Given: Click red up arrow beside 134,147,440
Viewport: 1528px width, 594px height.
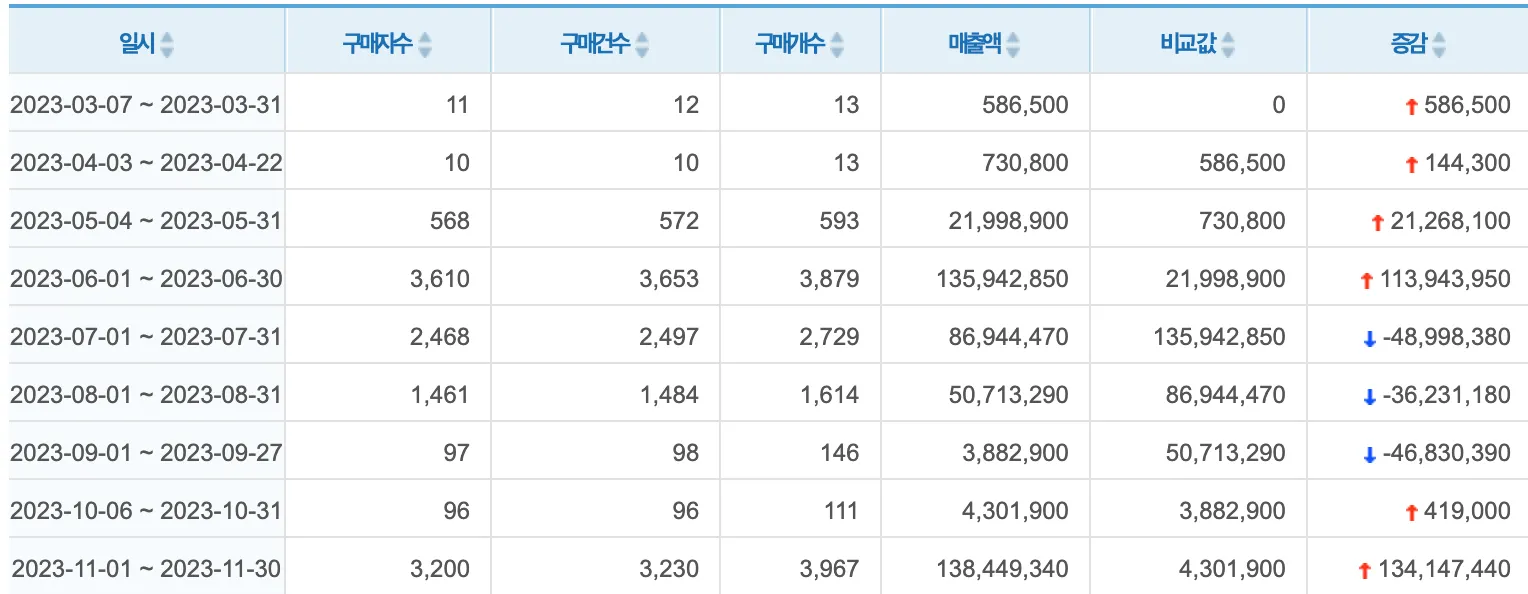Looking at the screenshot, I should click(1364, 571).
